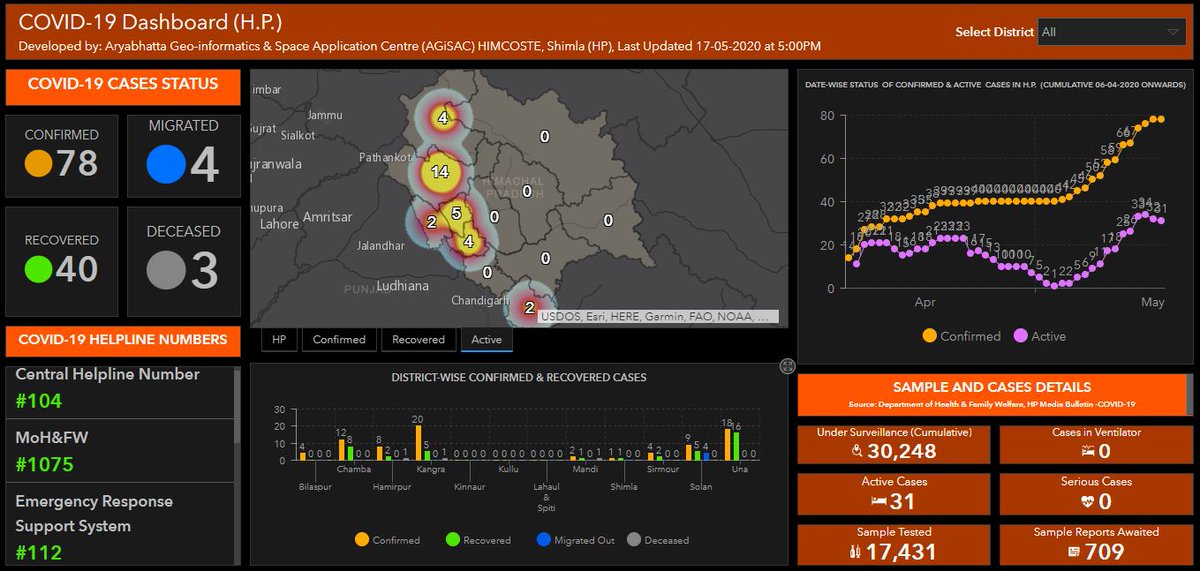
Task: Click the map cluster marker showing 14
Action: pos(440,172)
